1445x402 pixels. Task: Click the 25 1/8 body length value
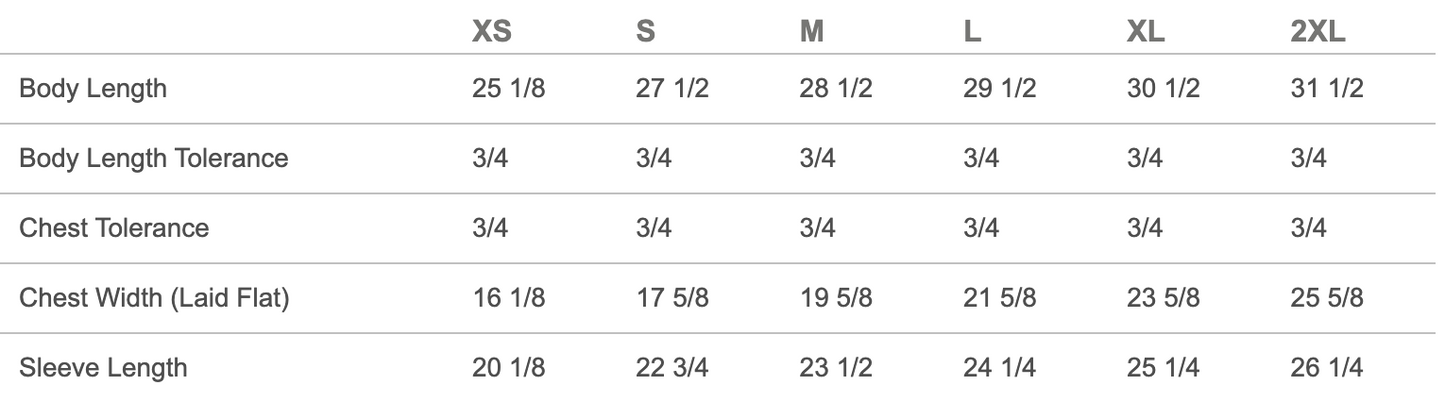(x=509, y=88)
